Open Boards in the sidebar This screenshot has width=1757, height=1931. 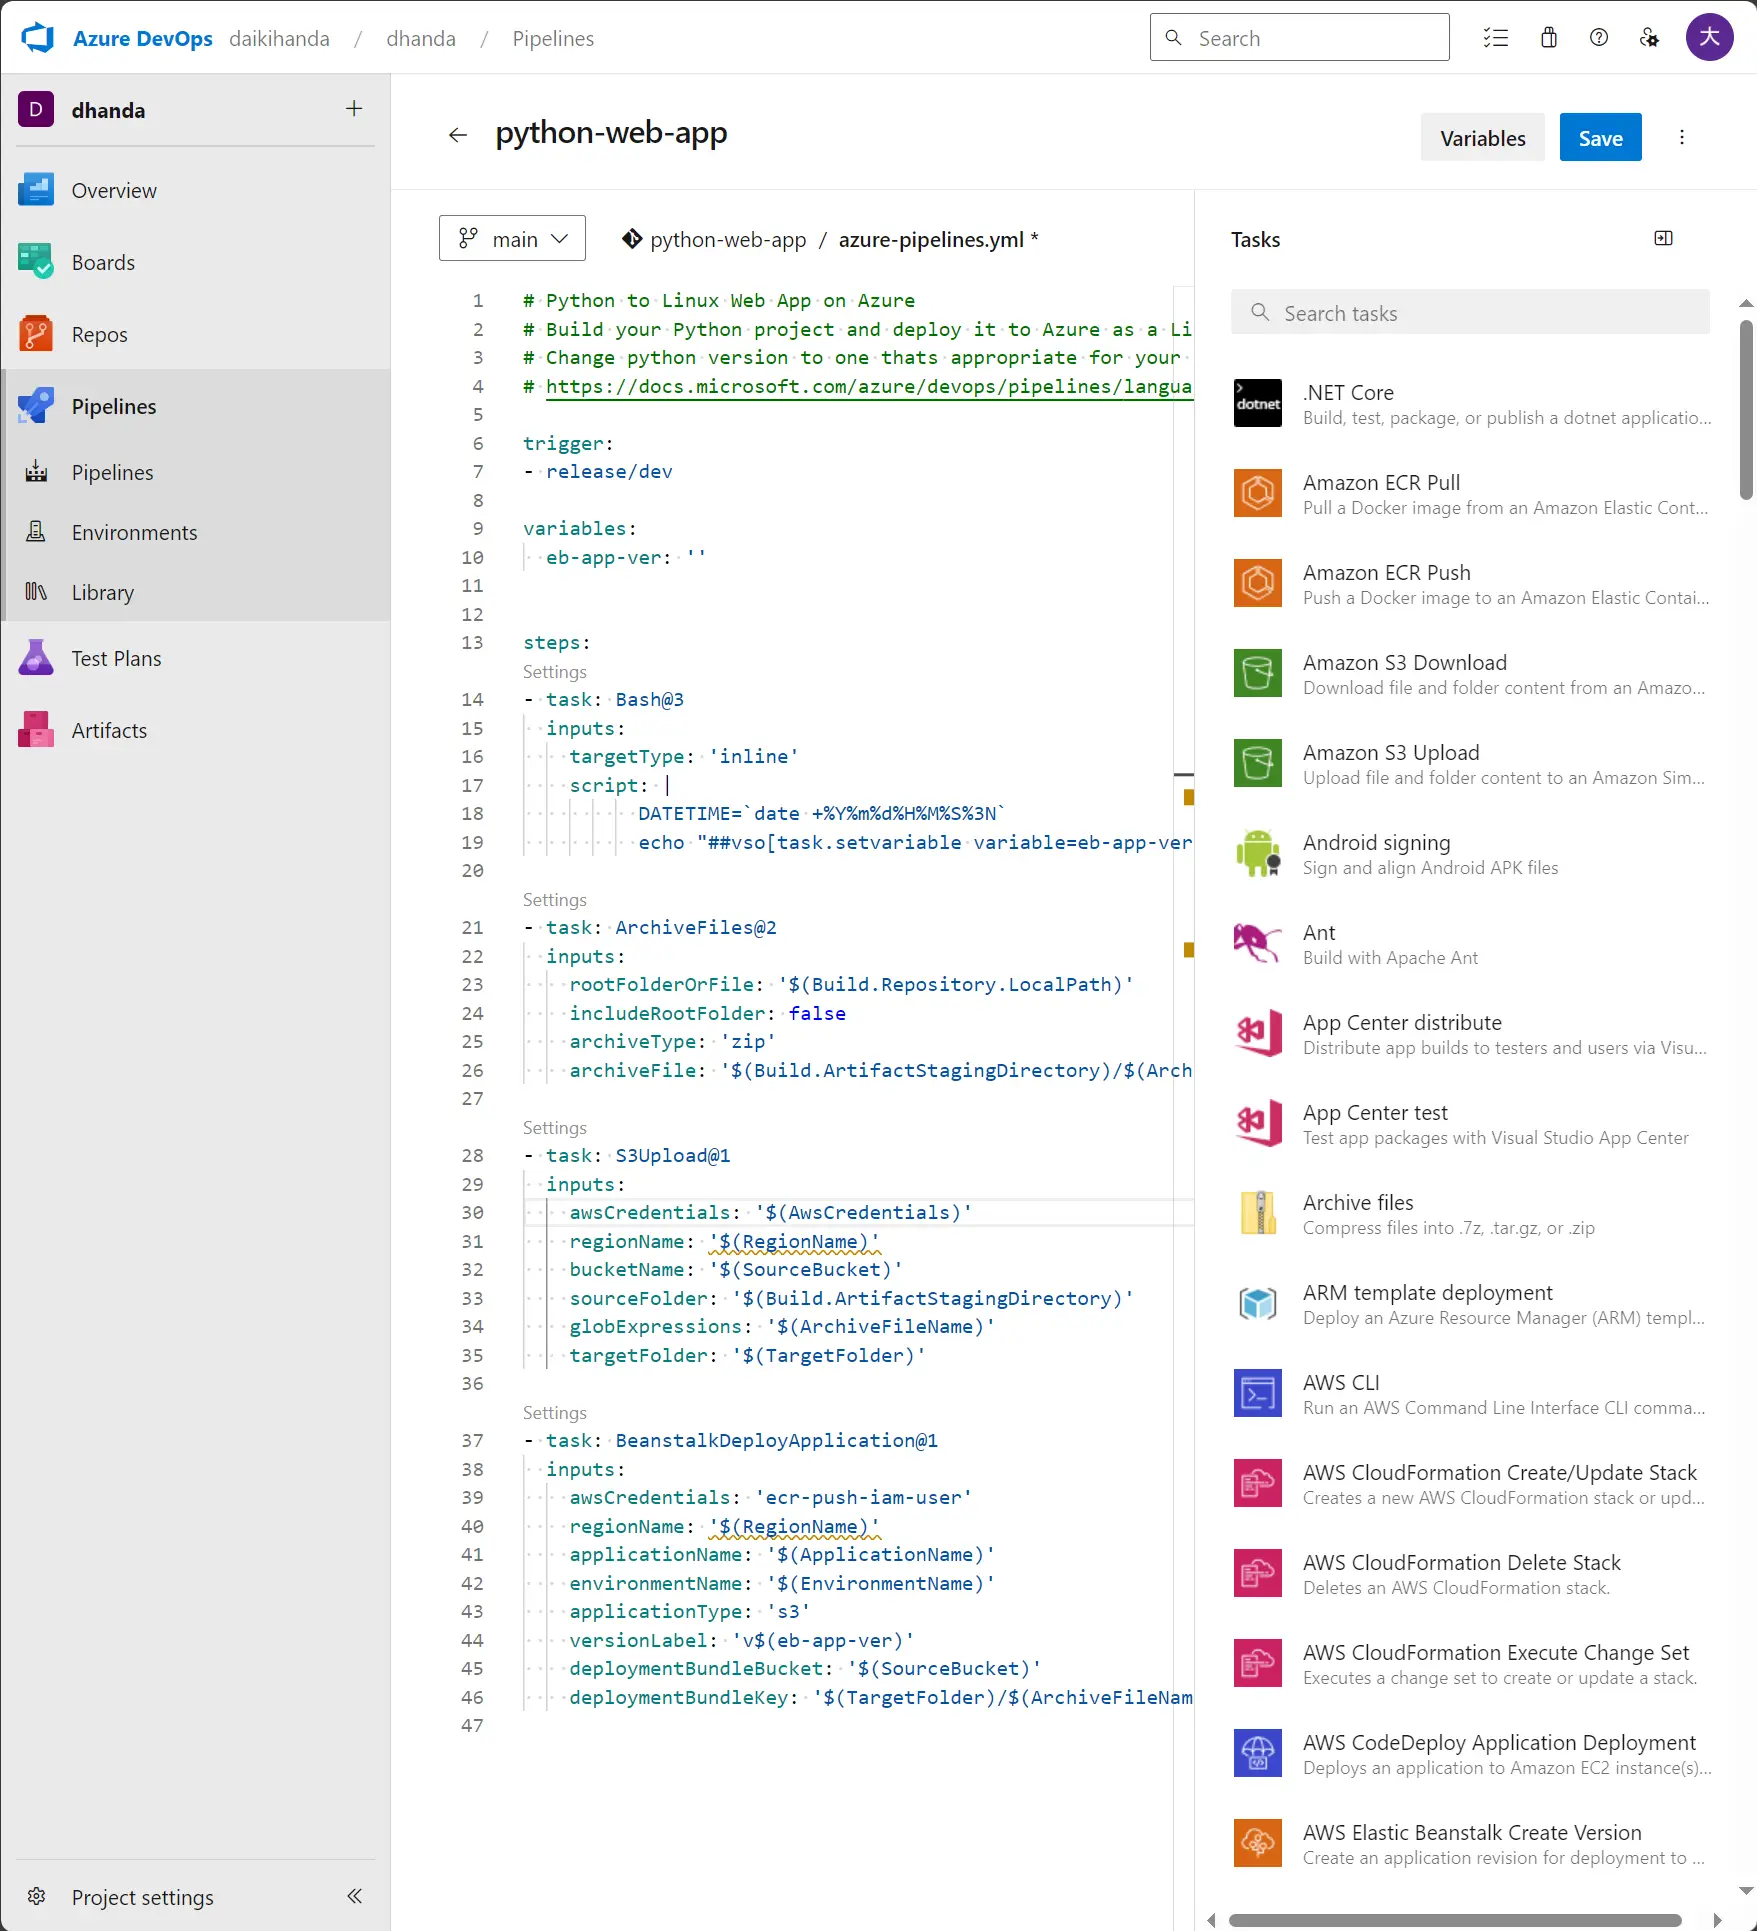click(x=196, y=262)
